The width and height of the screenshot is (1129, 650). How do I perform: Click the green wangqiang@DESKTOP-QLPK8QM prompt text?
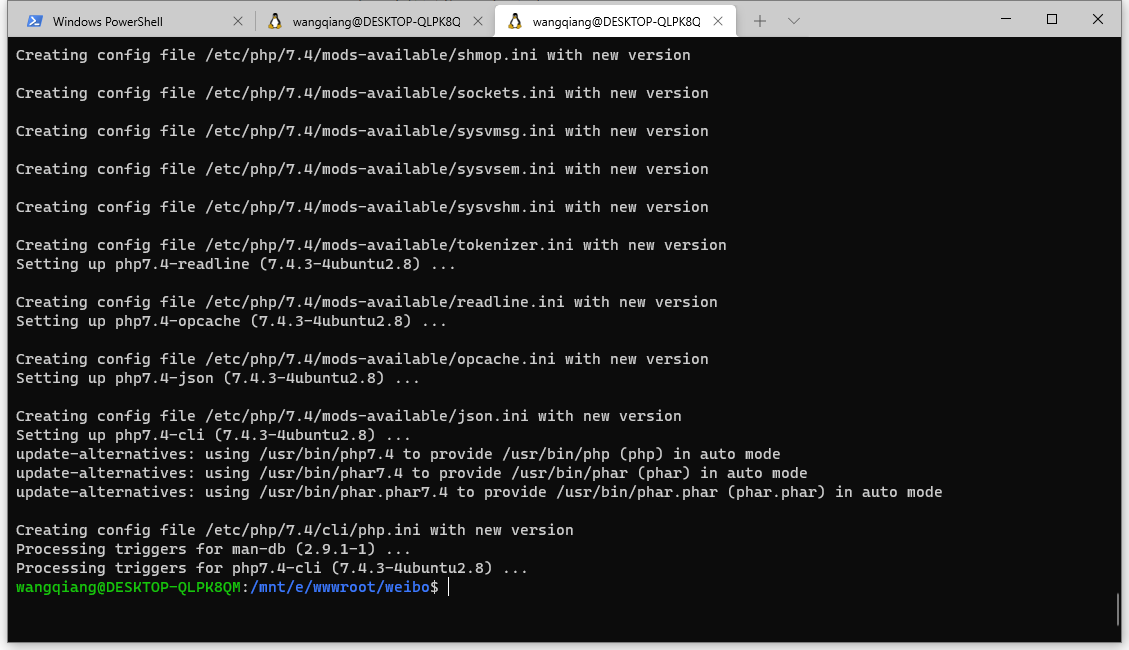pos(128,587)
